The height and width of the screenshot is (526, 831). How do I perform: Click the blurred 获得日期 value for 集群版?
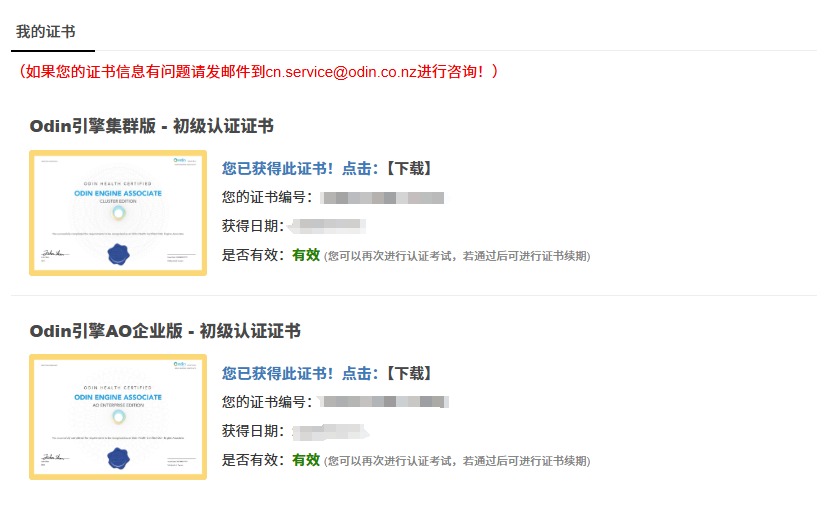coord(327,226)
